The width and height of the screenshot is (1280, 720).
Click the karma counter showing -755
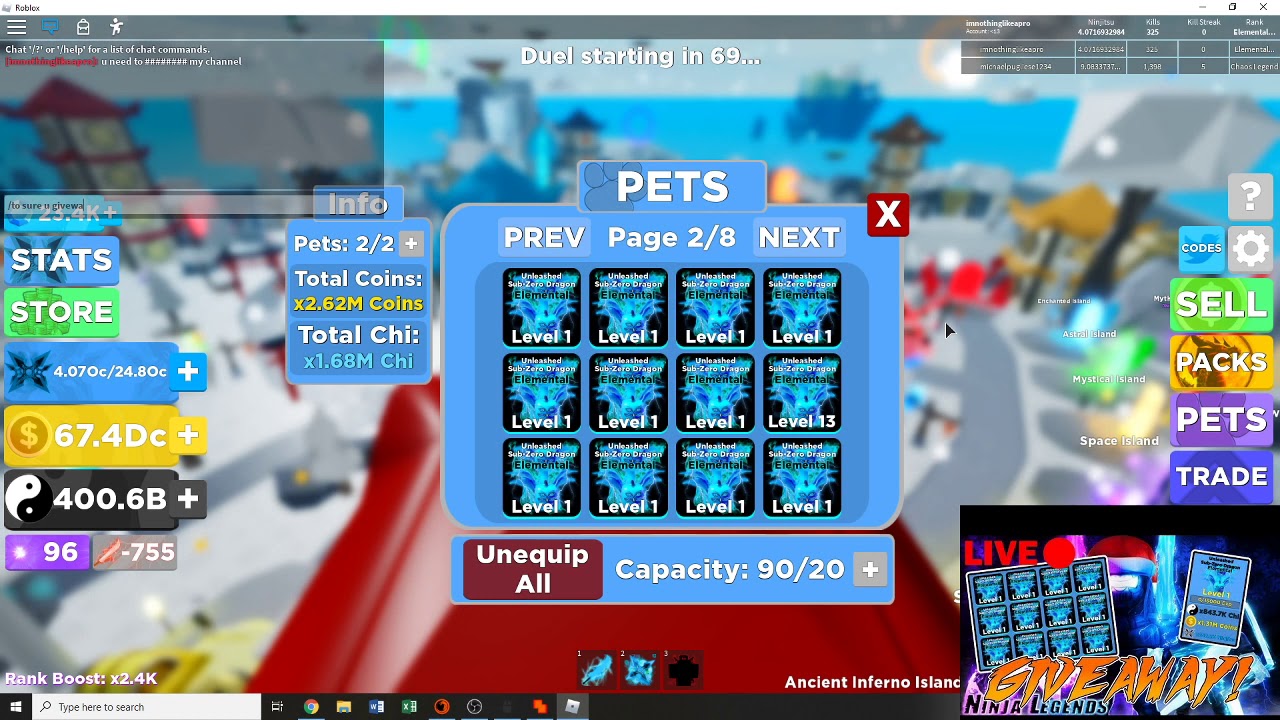[135, 552]
